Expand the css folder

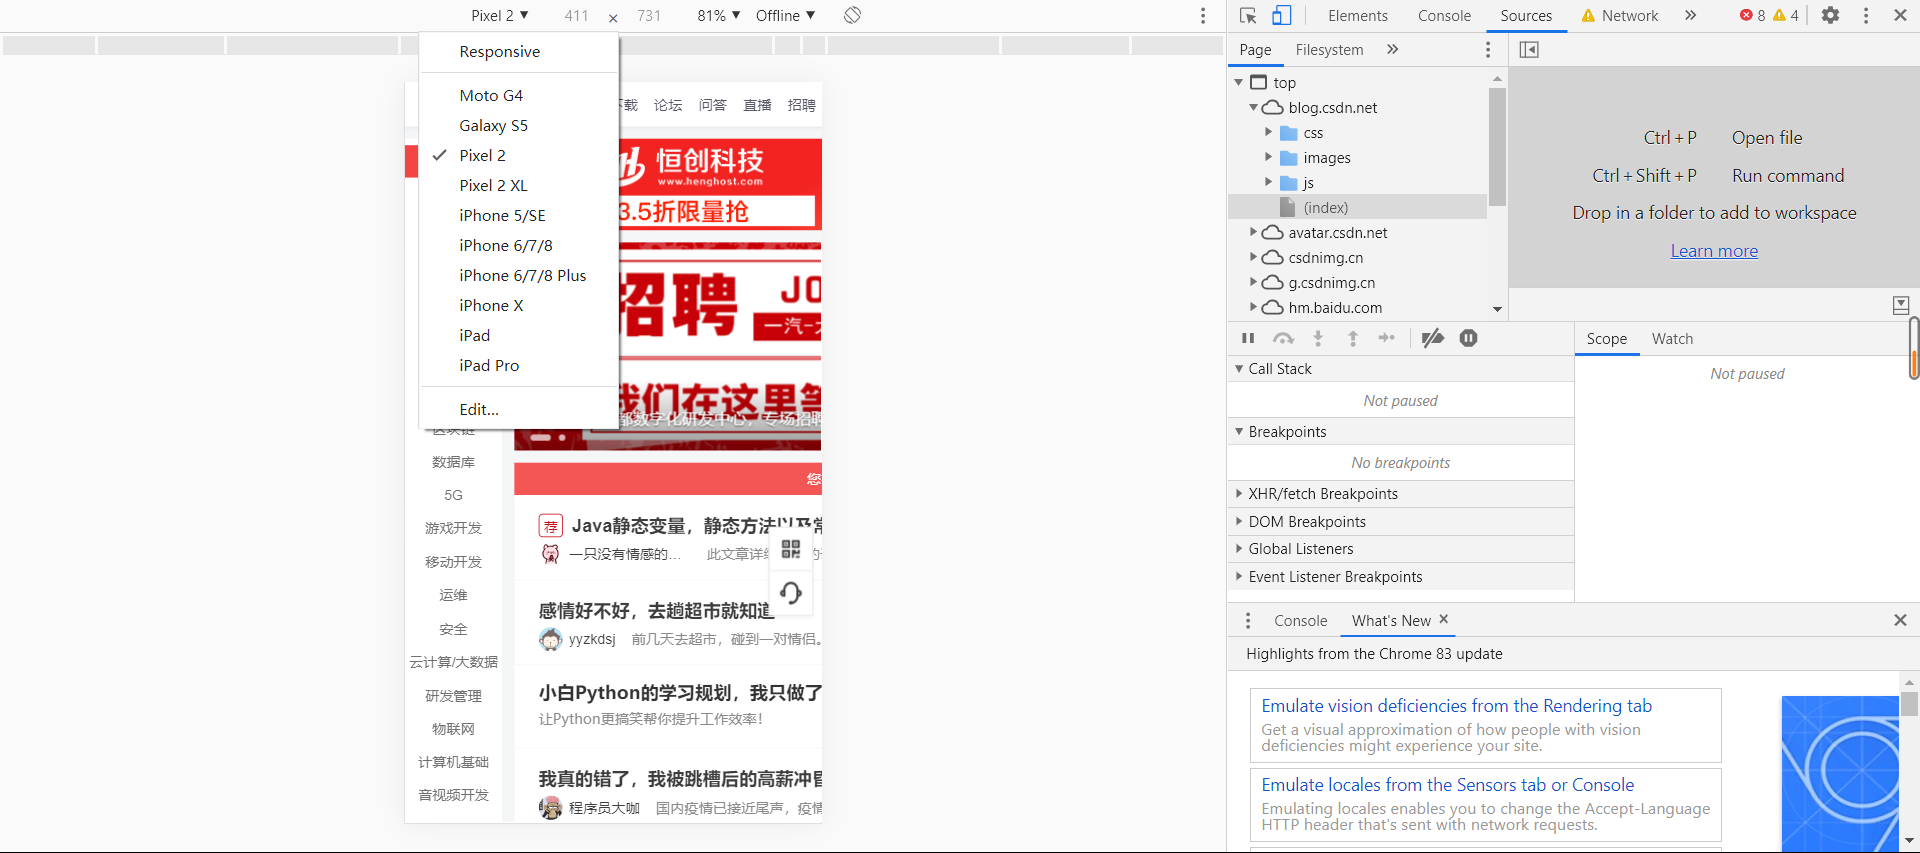pyautogui.click(x=1268, y=132)
